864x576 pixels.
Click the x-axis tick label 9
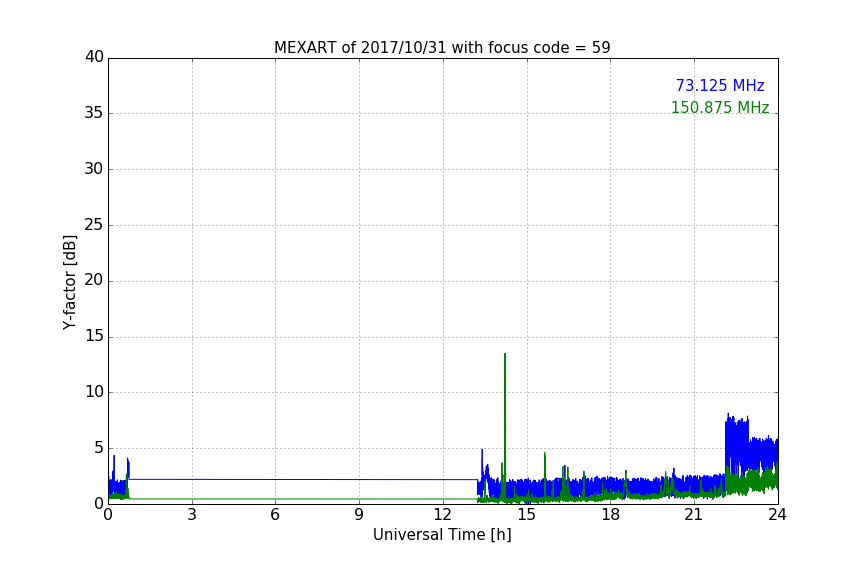point(359,515)
